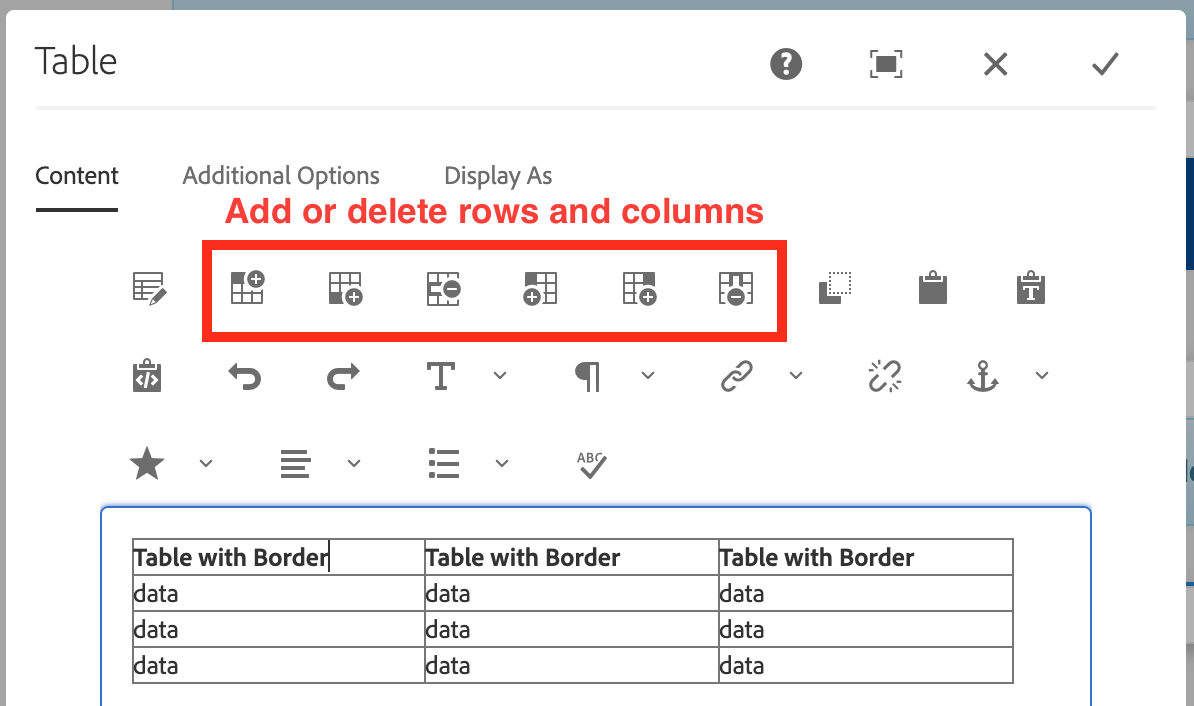Undo the last edit
Viewport: 1194px width, 706px height.
click(245, 376)
